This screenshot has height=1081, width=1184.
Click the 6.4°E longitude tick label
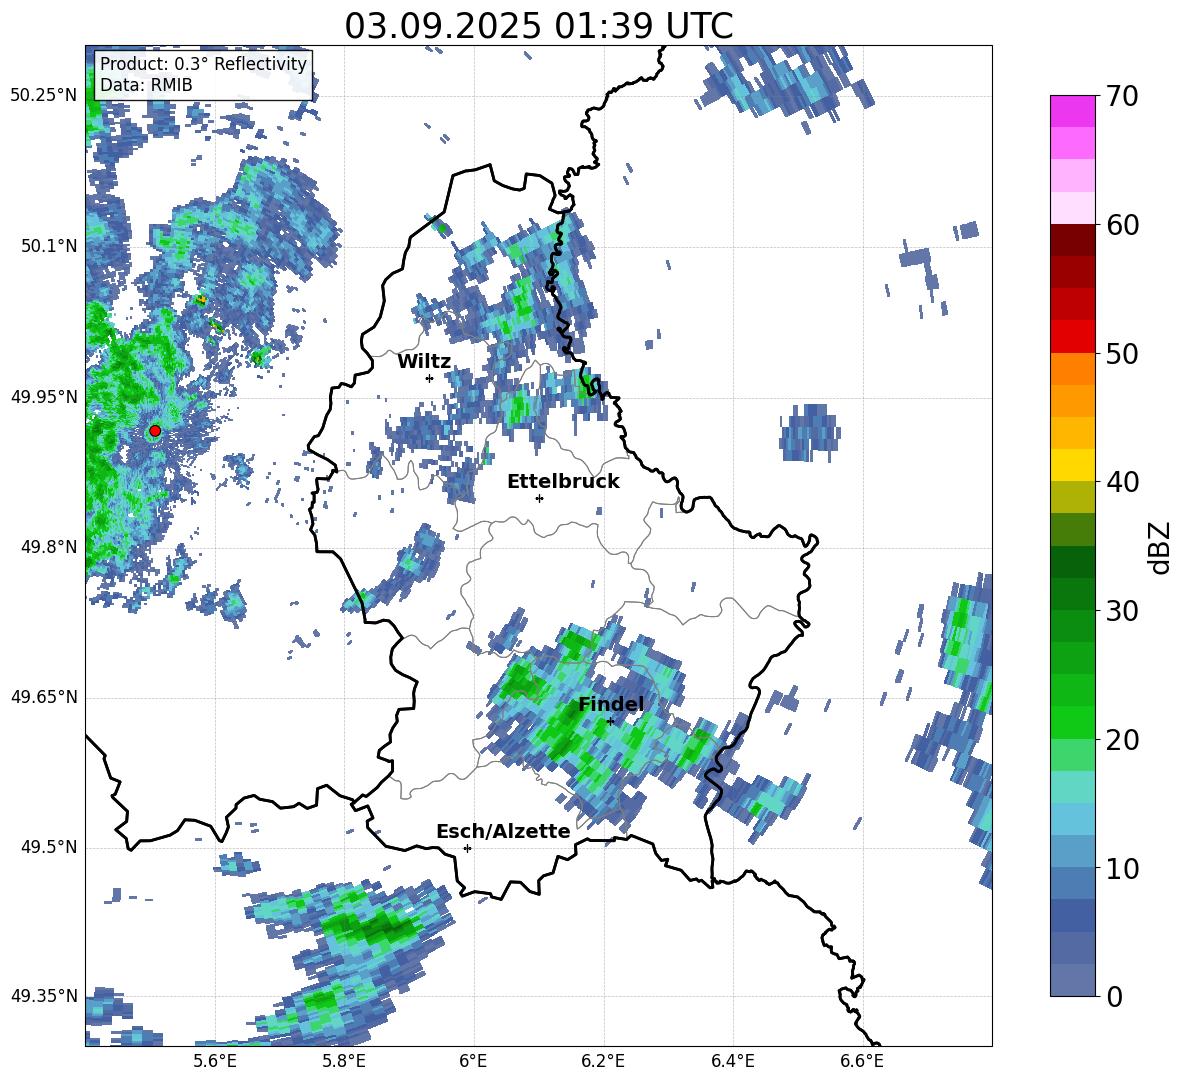732,1061
